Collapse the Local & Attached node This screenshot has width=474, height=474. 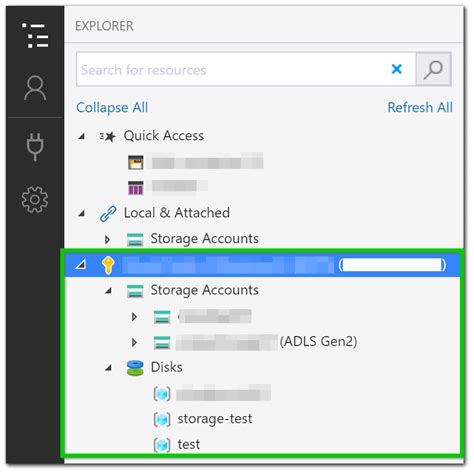(x=82, y=213)
